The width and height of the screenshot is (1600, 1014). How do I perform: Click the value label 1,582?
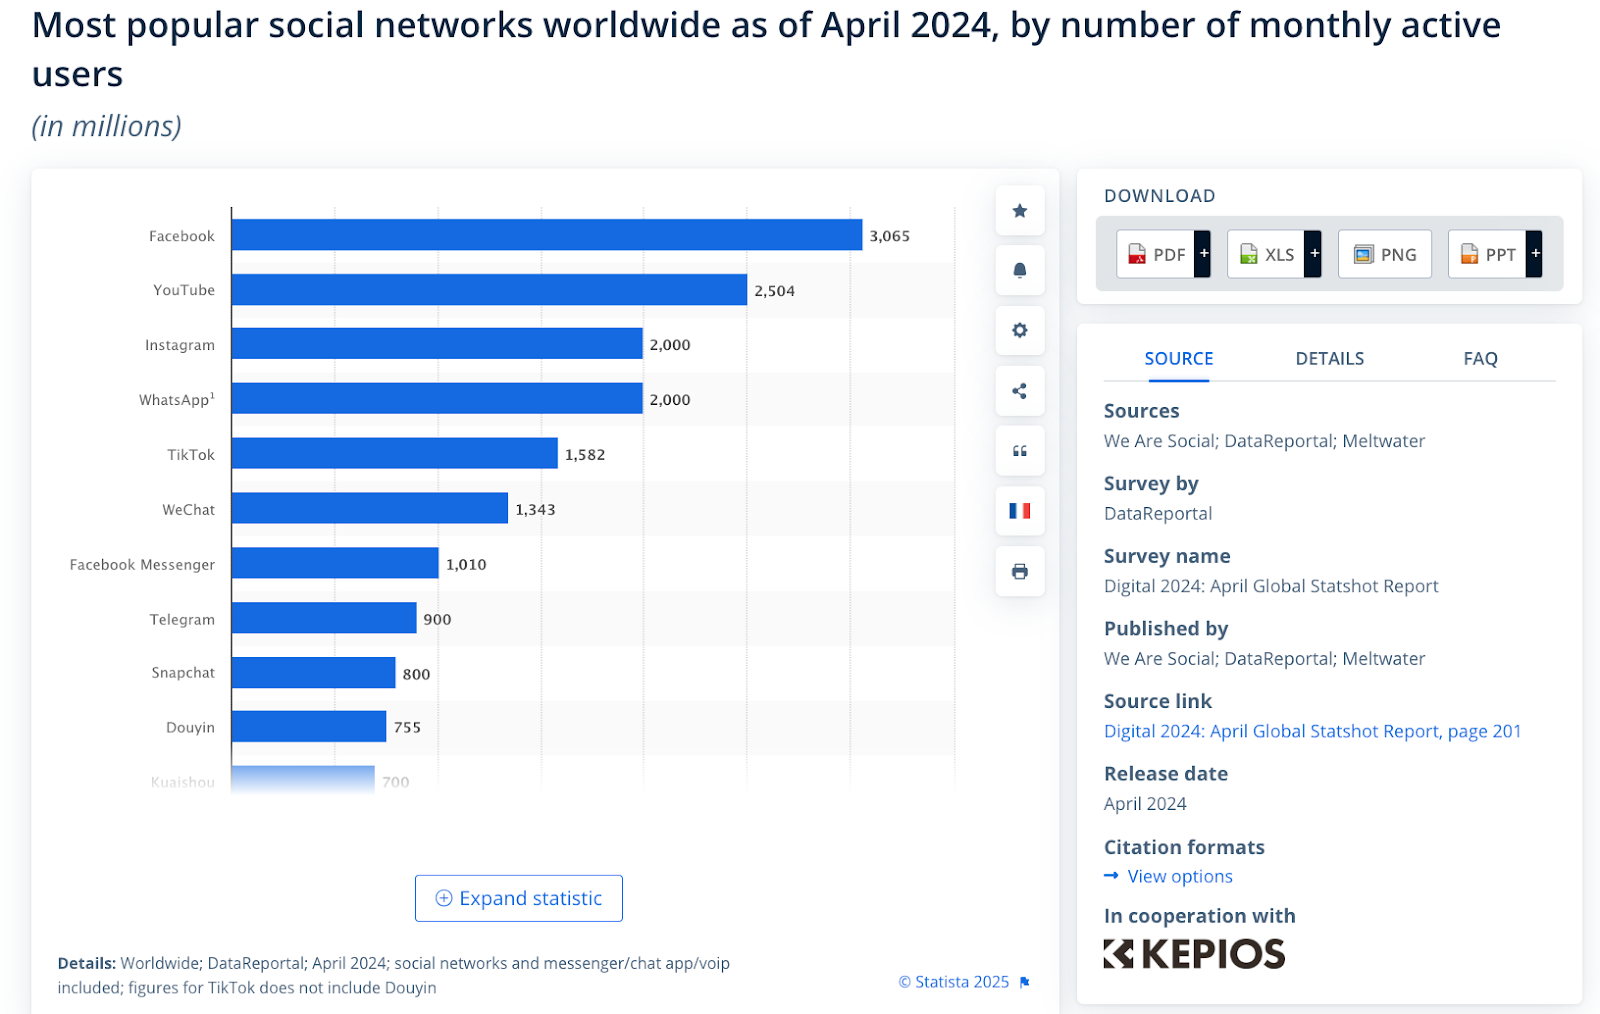click(x=585, y=455)
